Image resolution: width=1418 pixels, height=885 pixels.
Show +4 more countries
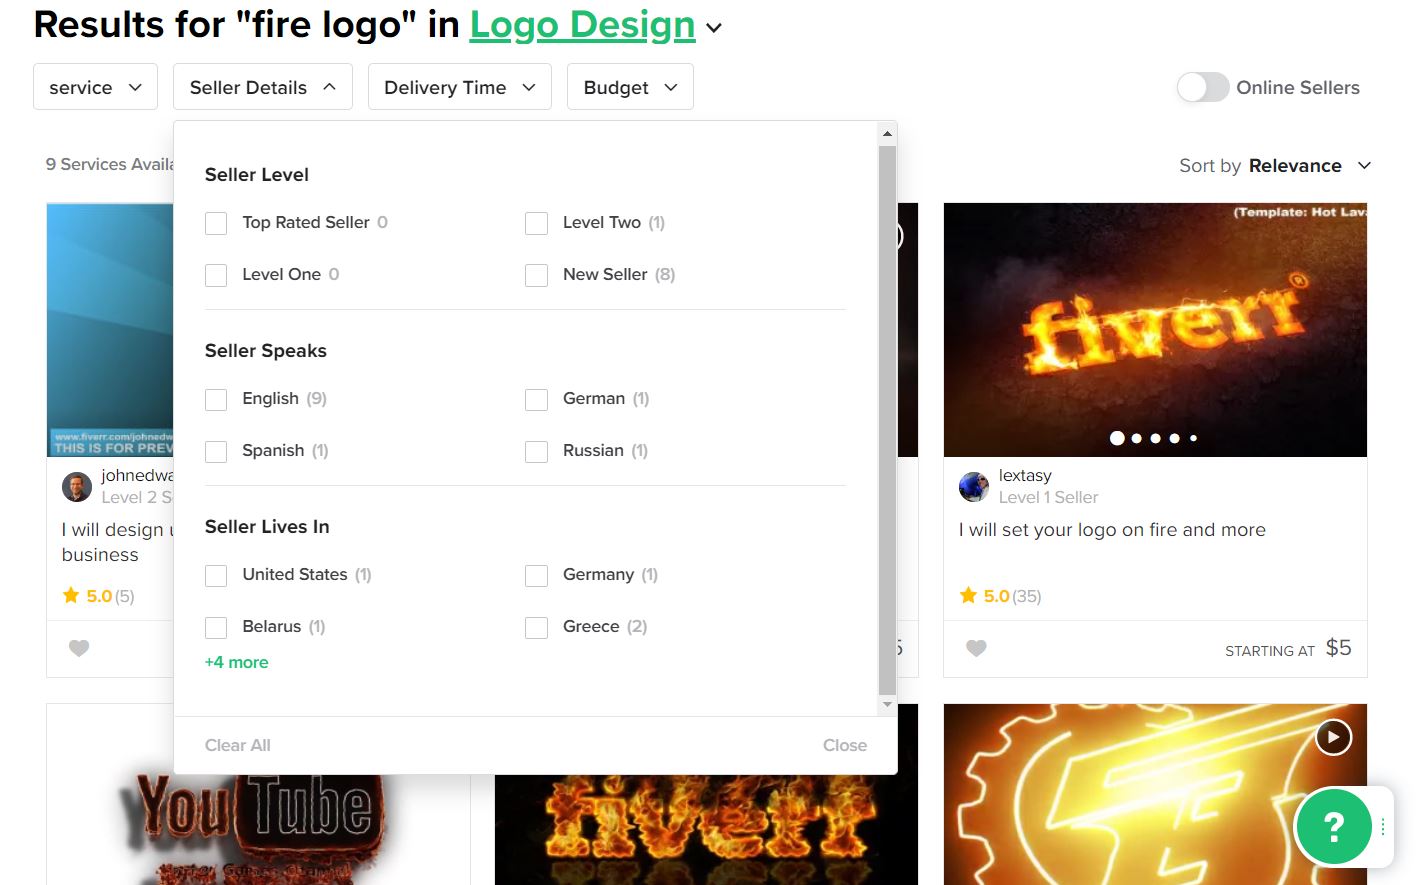(x=236, y=662)
